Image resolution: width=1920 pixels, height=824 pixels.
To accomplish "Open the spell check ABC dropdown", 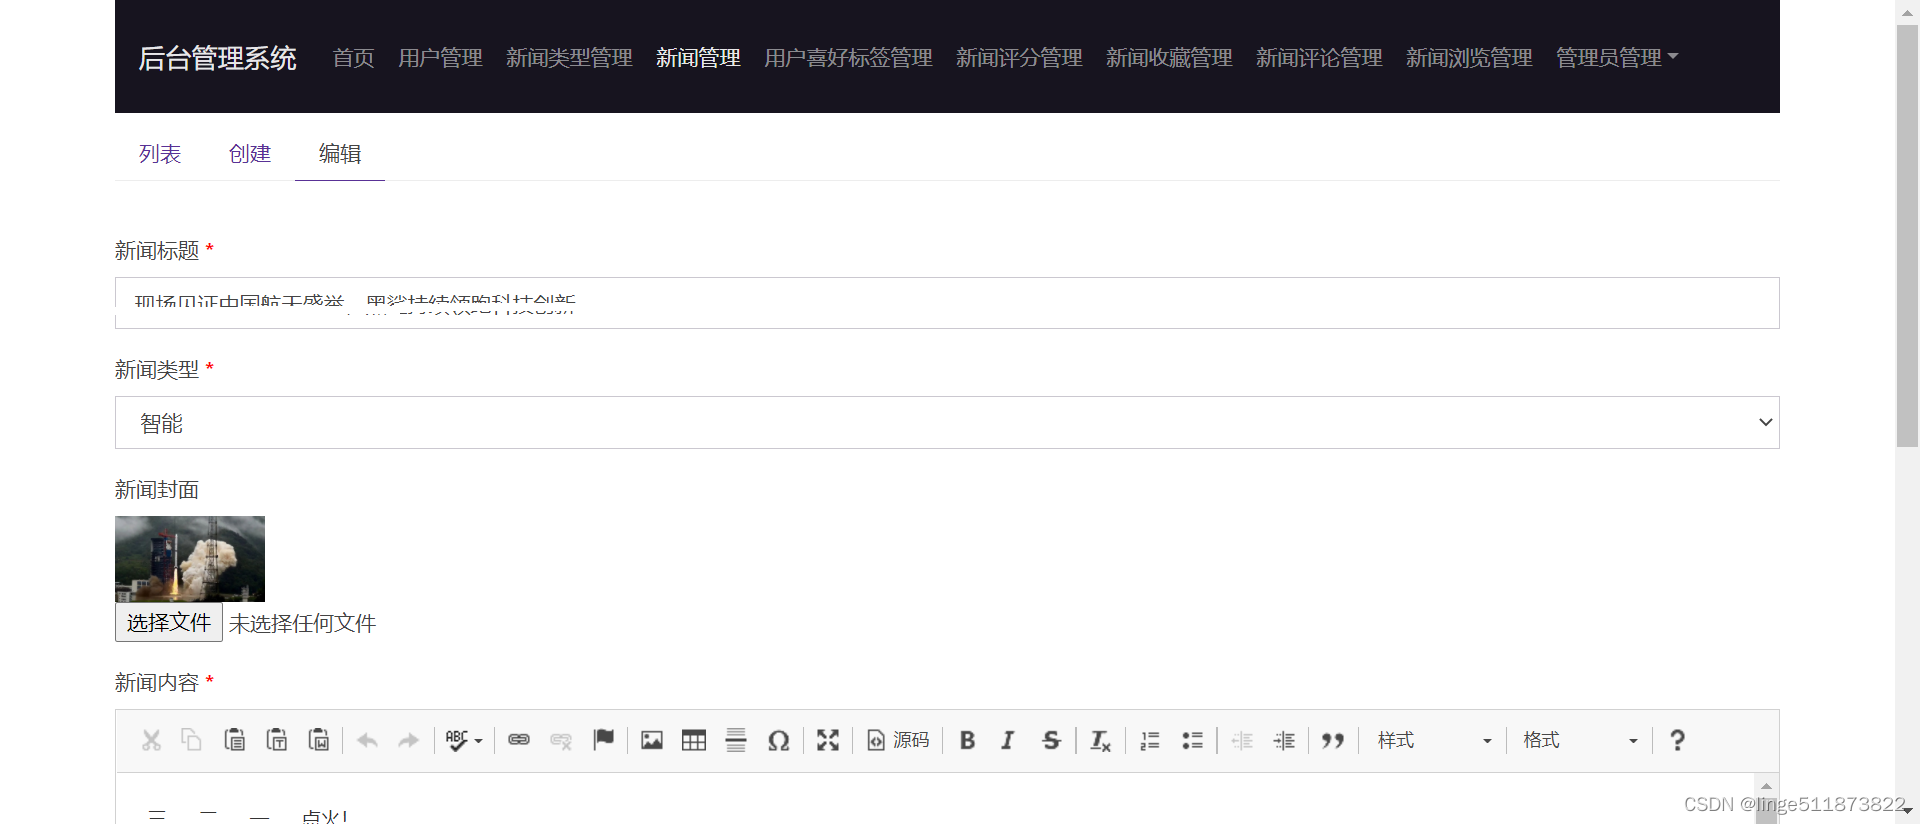I will [x=464, y=740].
